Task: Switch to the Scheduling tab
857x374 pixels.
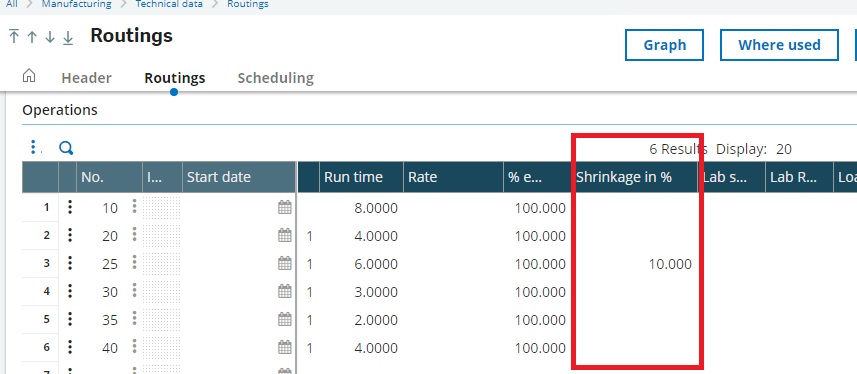Action: pyautogui.click(x=275, y=78)
